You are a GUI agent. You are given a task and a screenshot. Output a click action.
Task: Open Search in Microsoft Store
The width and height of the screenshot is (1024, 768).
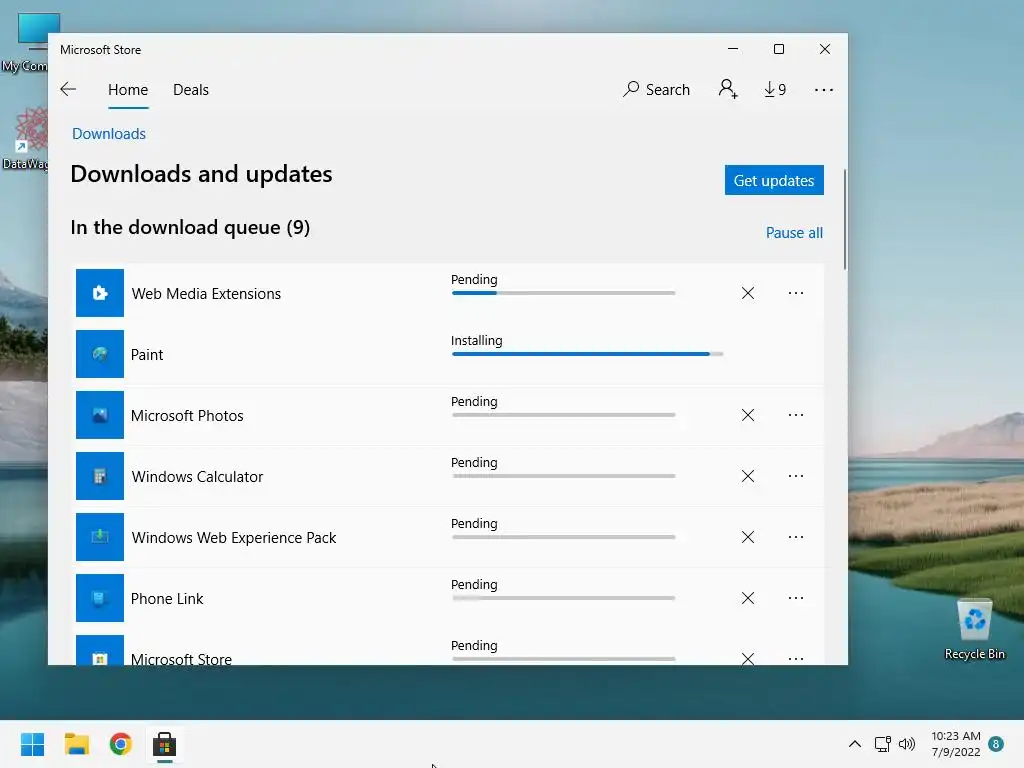(x=656, y=89)
